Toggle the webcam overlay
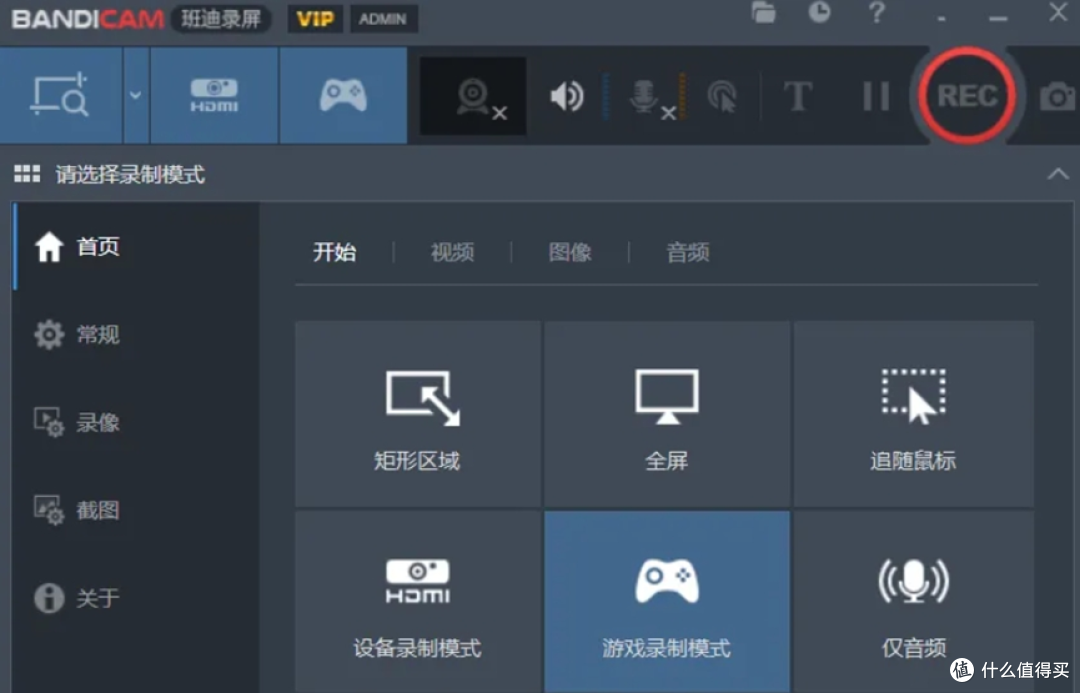 point(473,96)
